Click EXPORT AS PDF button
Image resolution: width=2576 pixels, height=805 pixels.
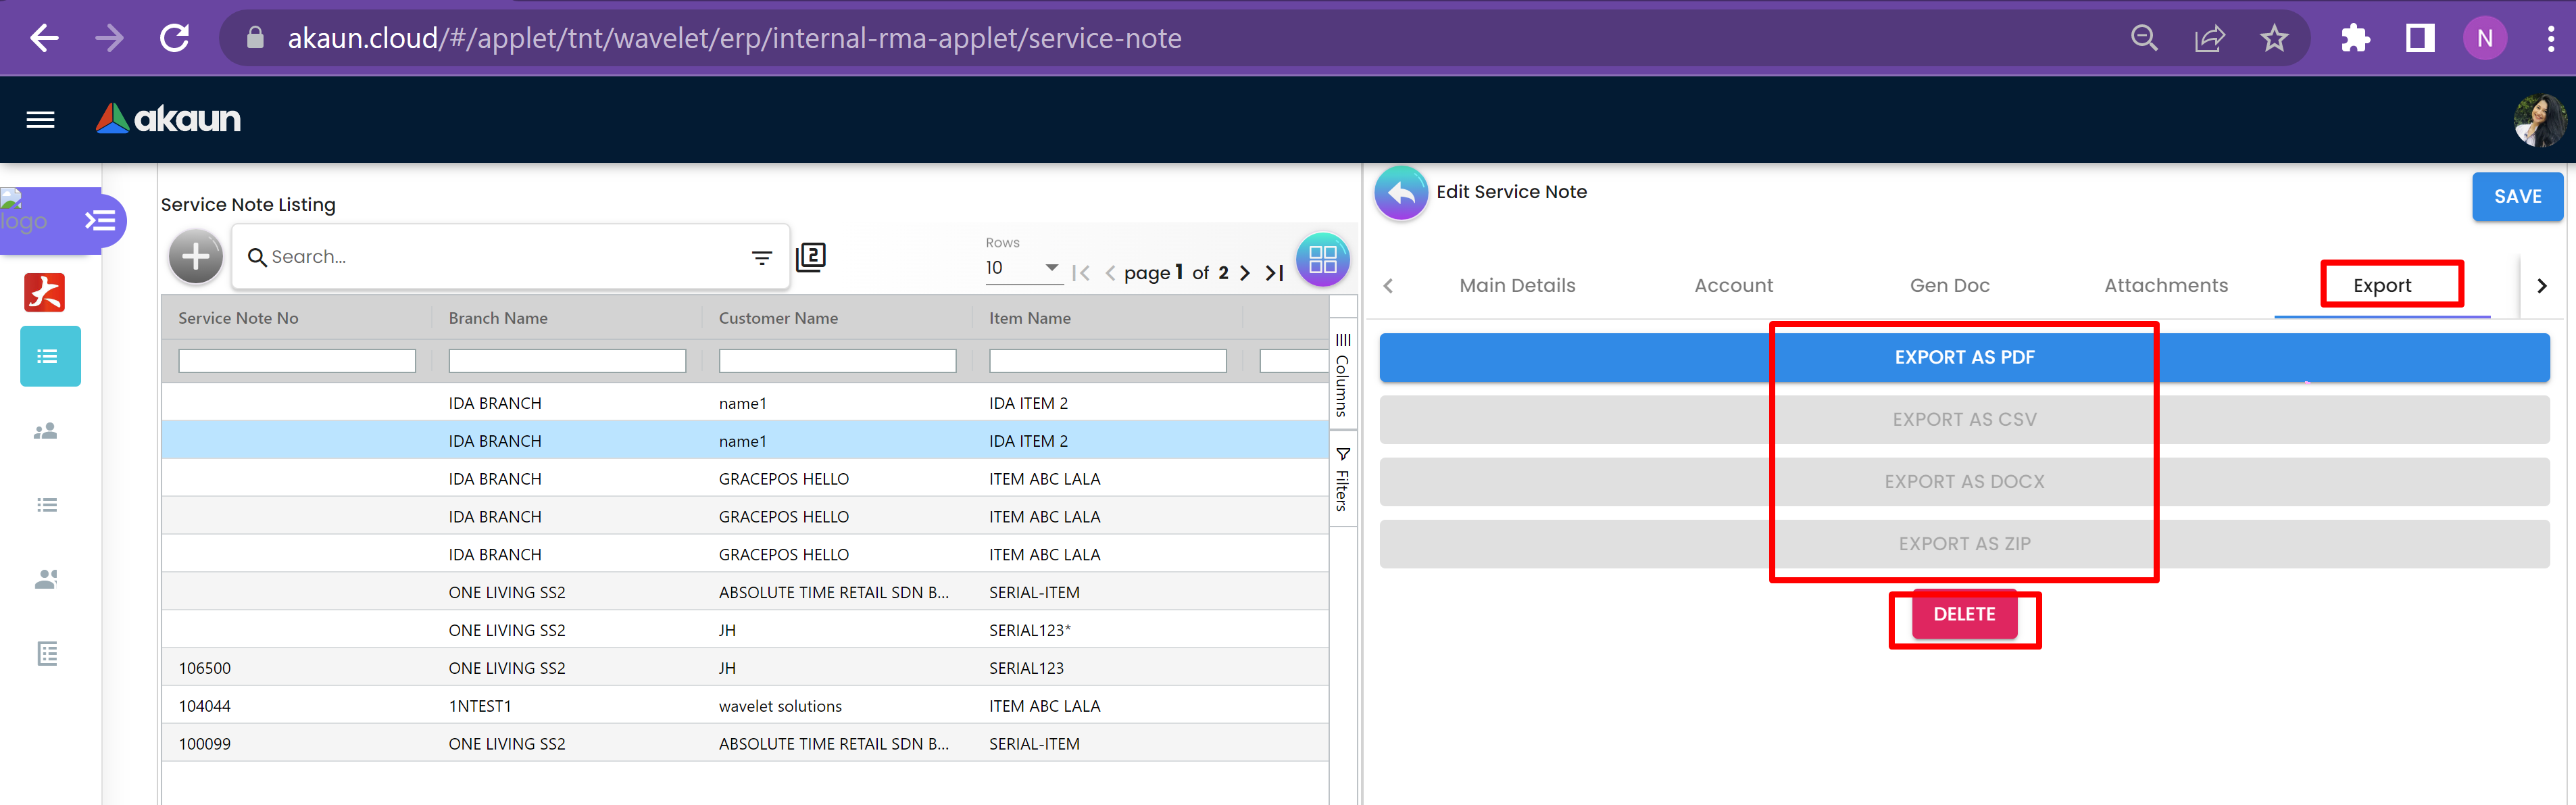tap(1963, 358)
